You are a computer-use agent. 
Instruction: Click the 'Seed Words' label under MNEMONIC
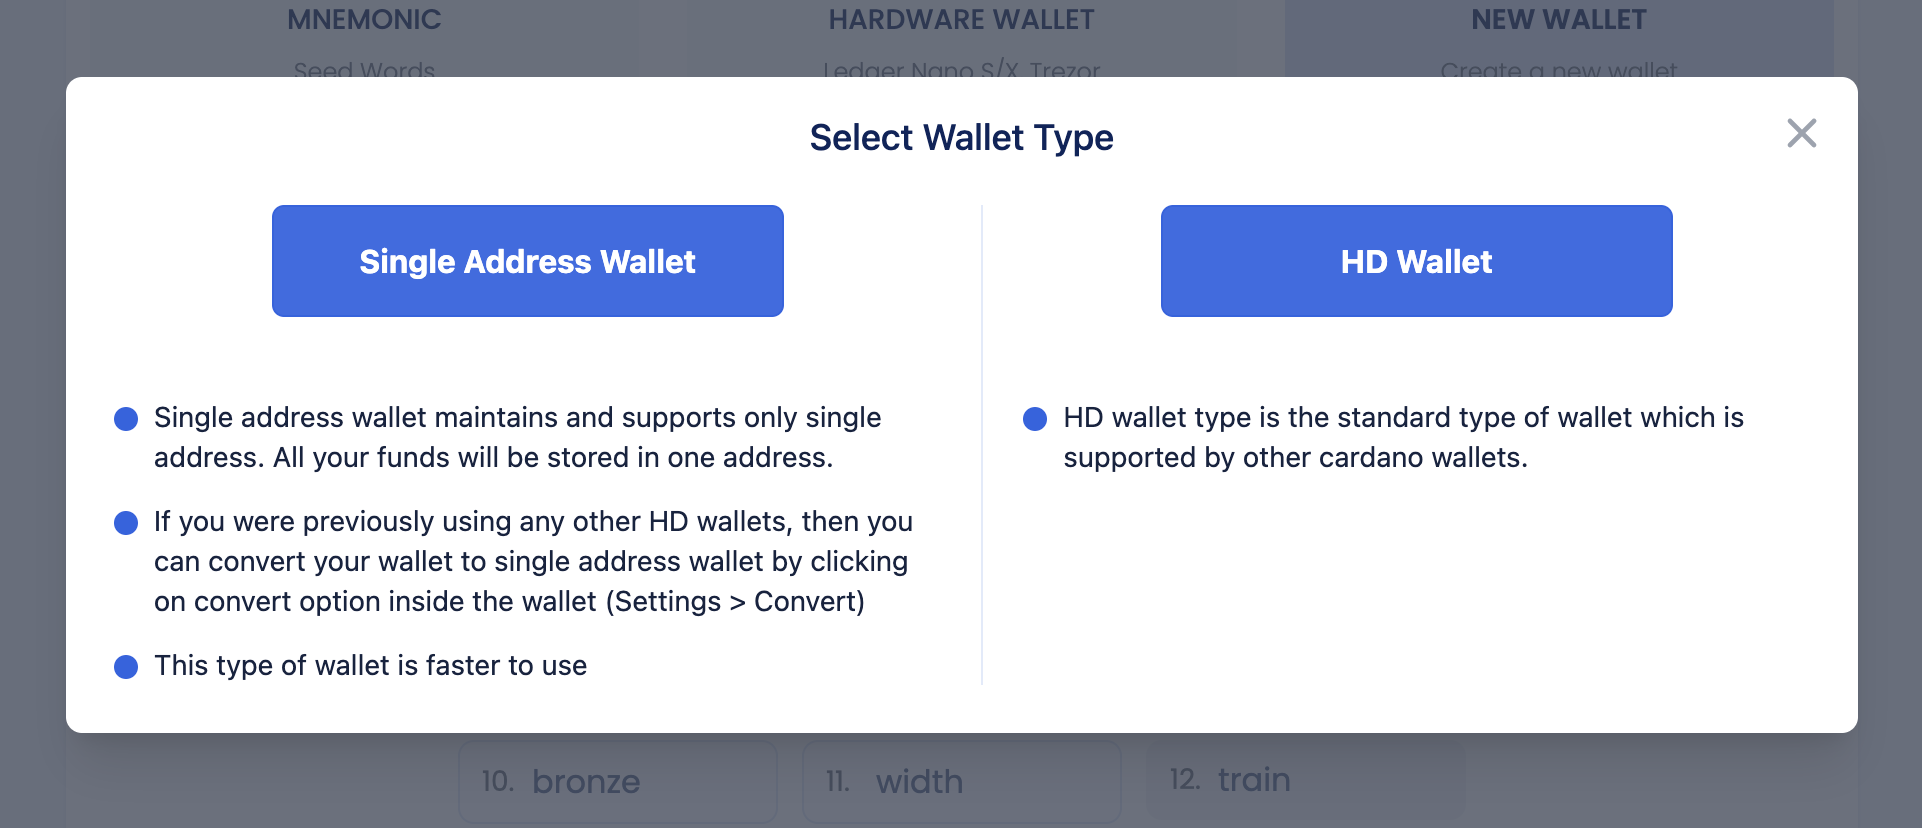(364, 68)
